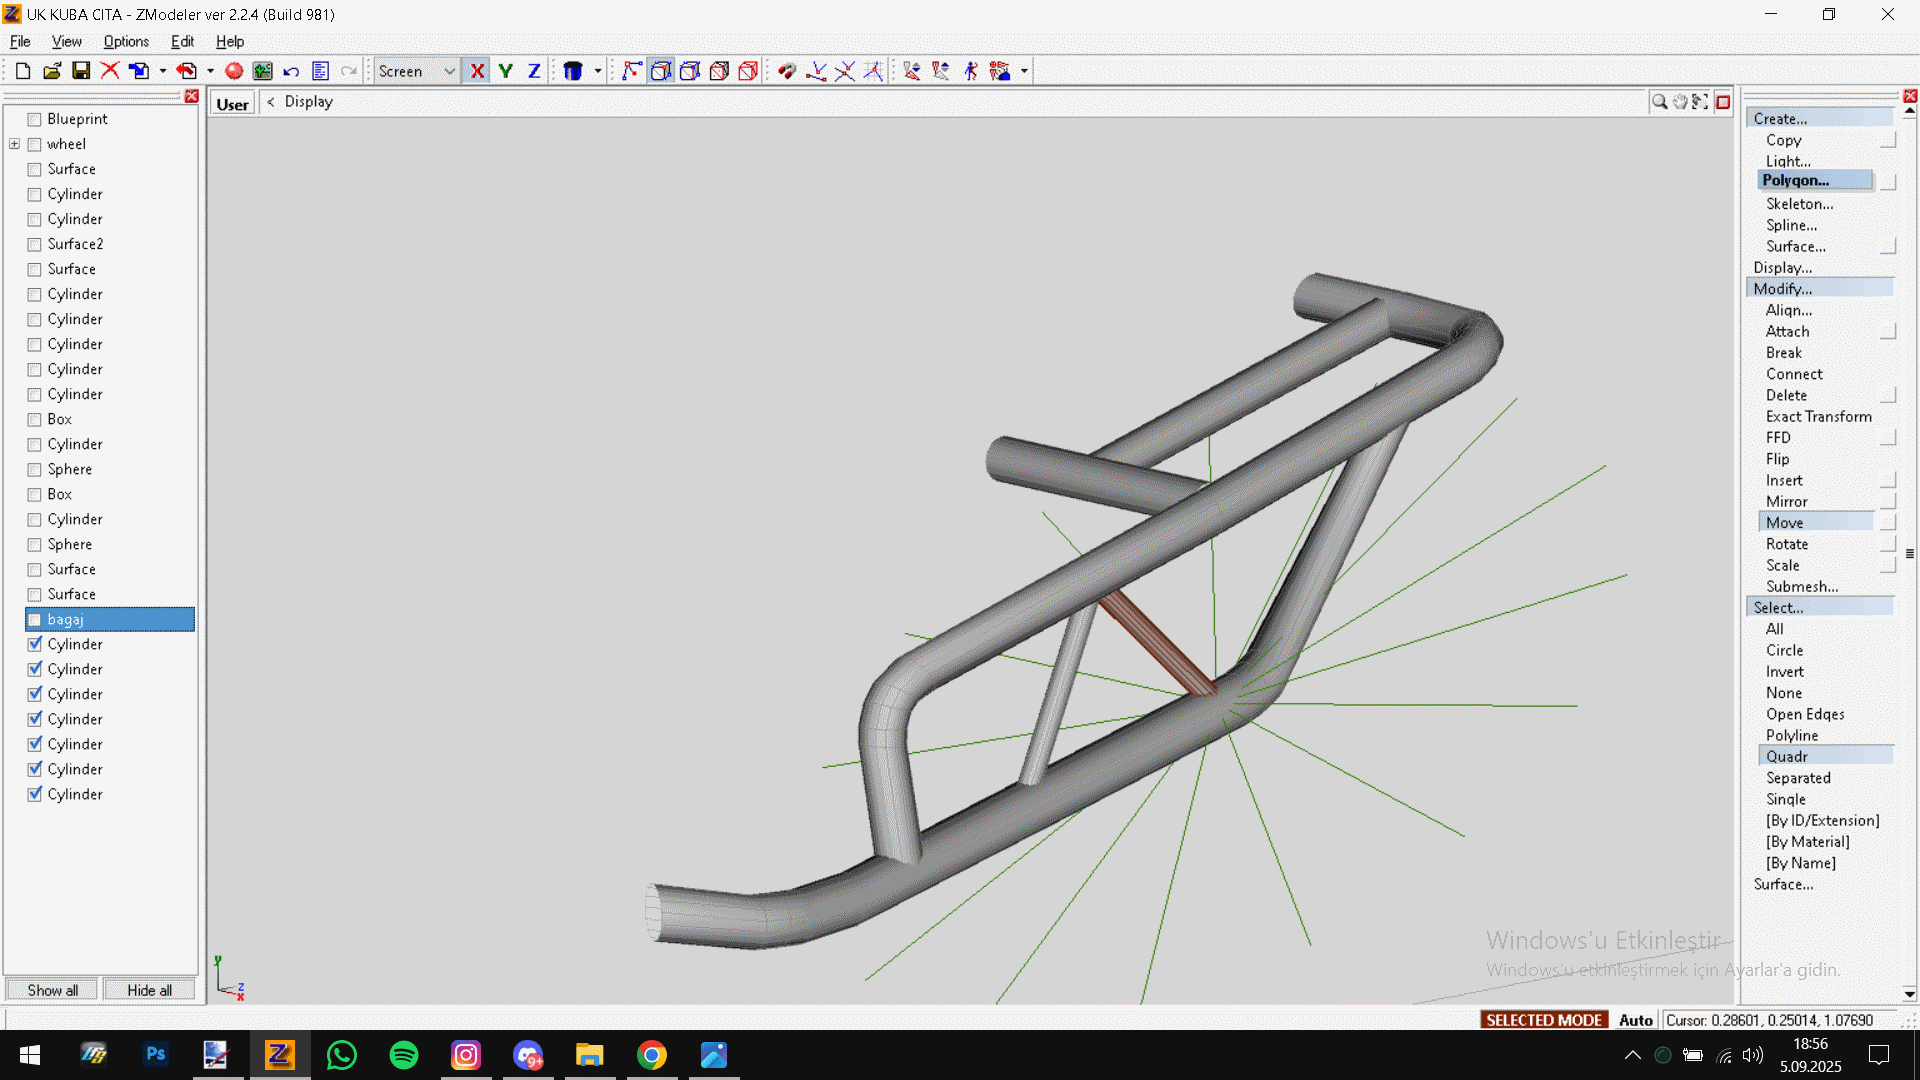Toggle the Z axis lock

534,71
